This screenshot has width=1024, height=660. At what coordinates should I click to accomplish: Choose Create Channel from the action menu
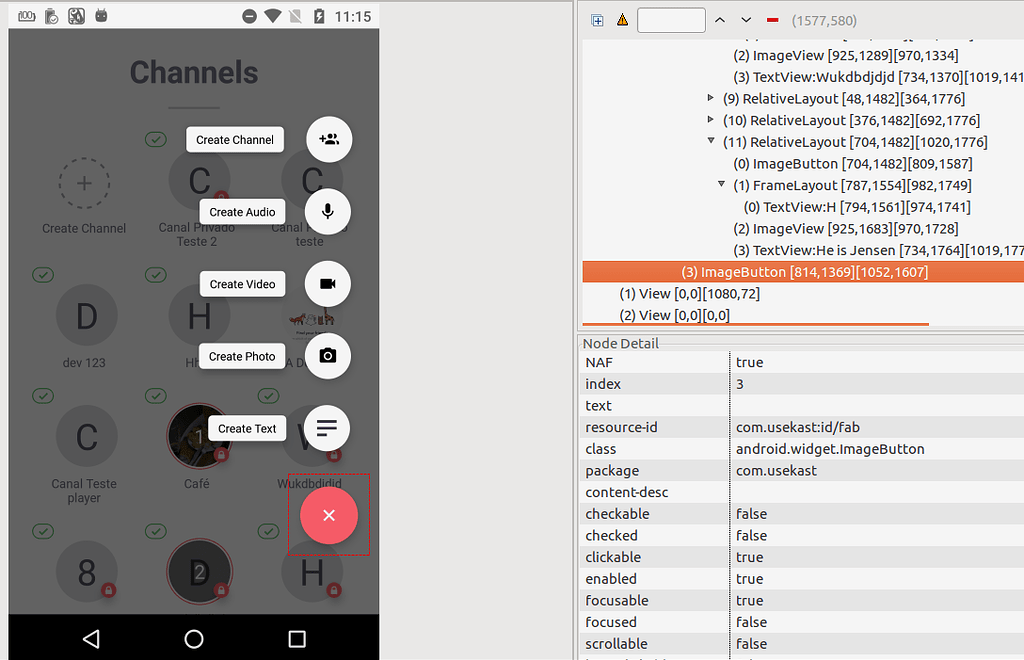pyautogui.click(x=234, y=139)
